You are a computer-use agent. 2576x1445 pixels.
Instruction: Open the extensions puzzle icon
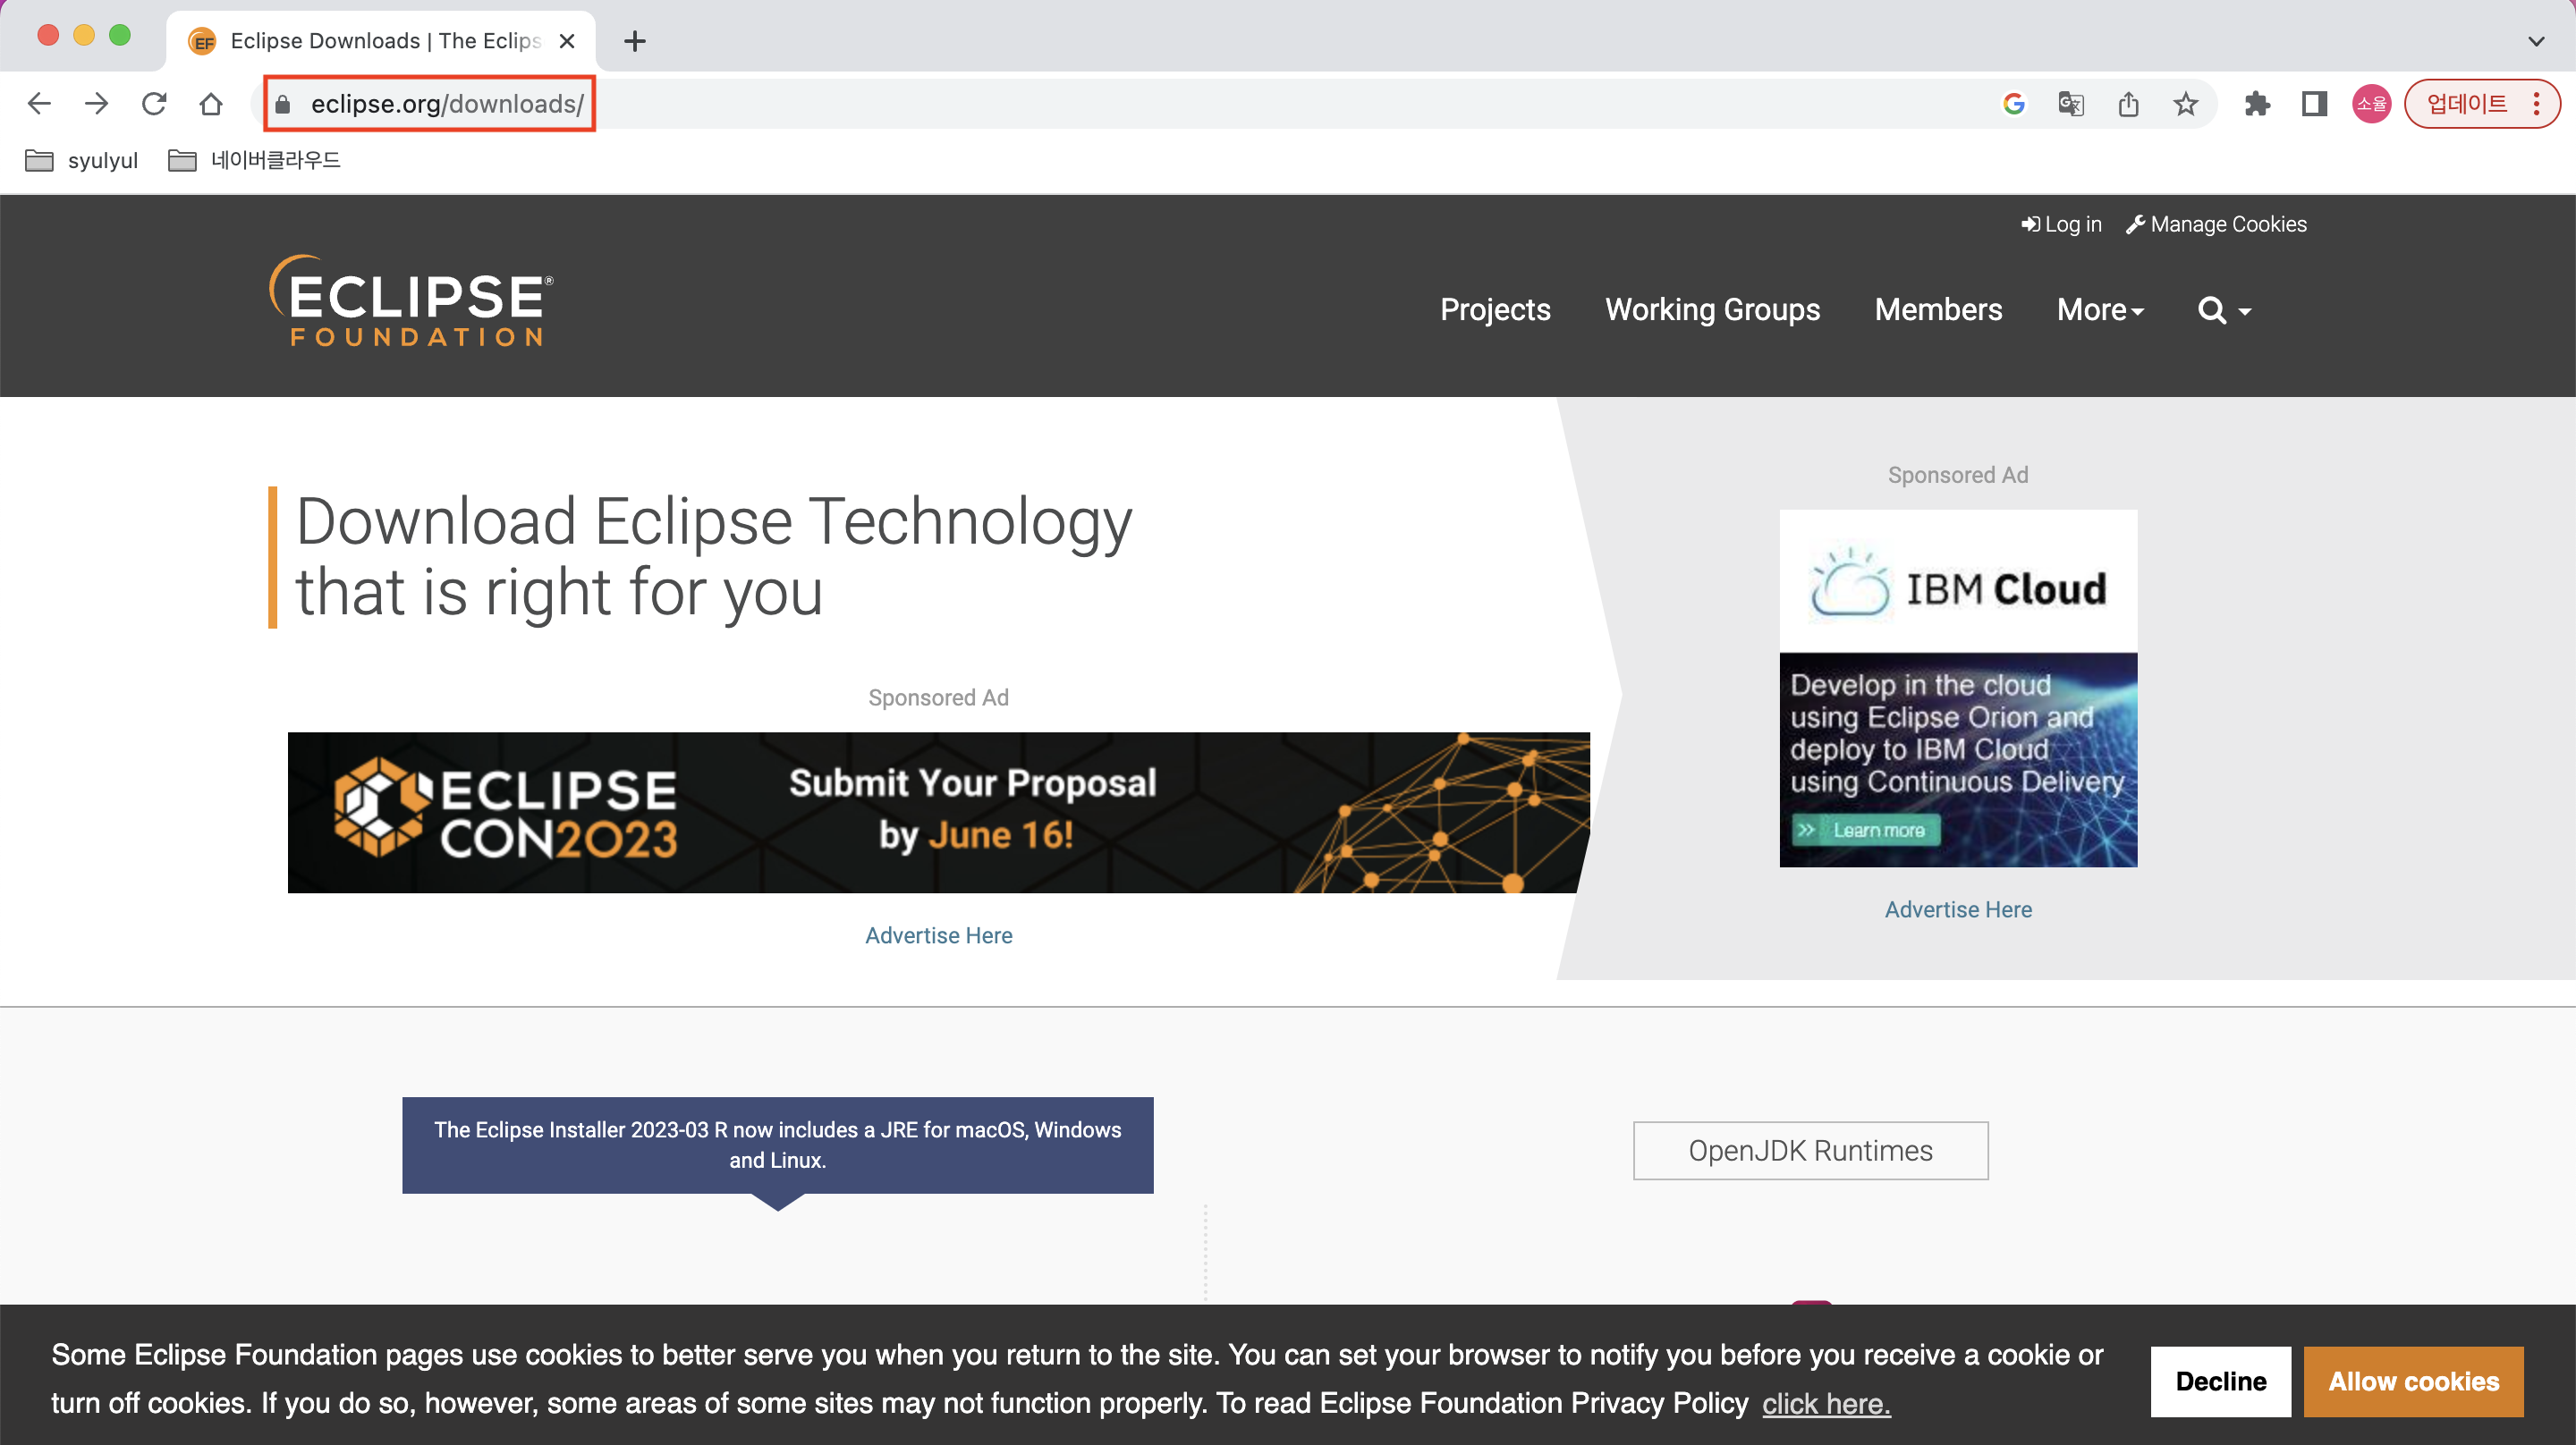tap(2256, 104)
